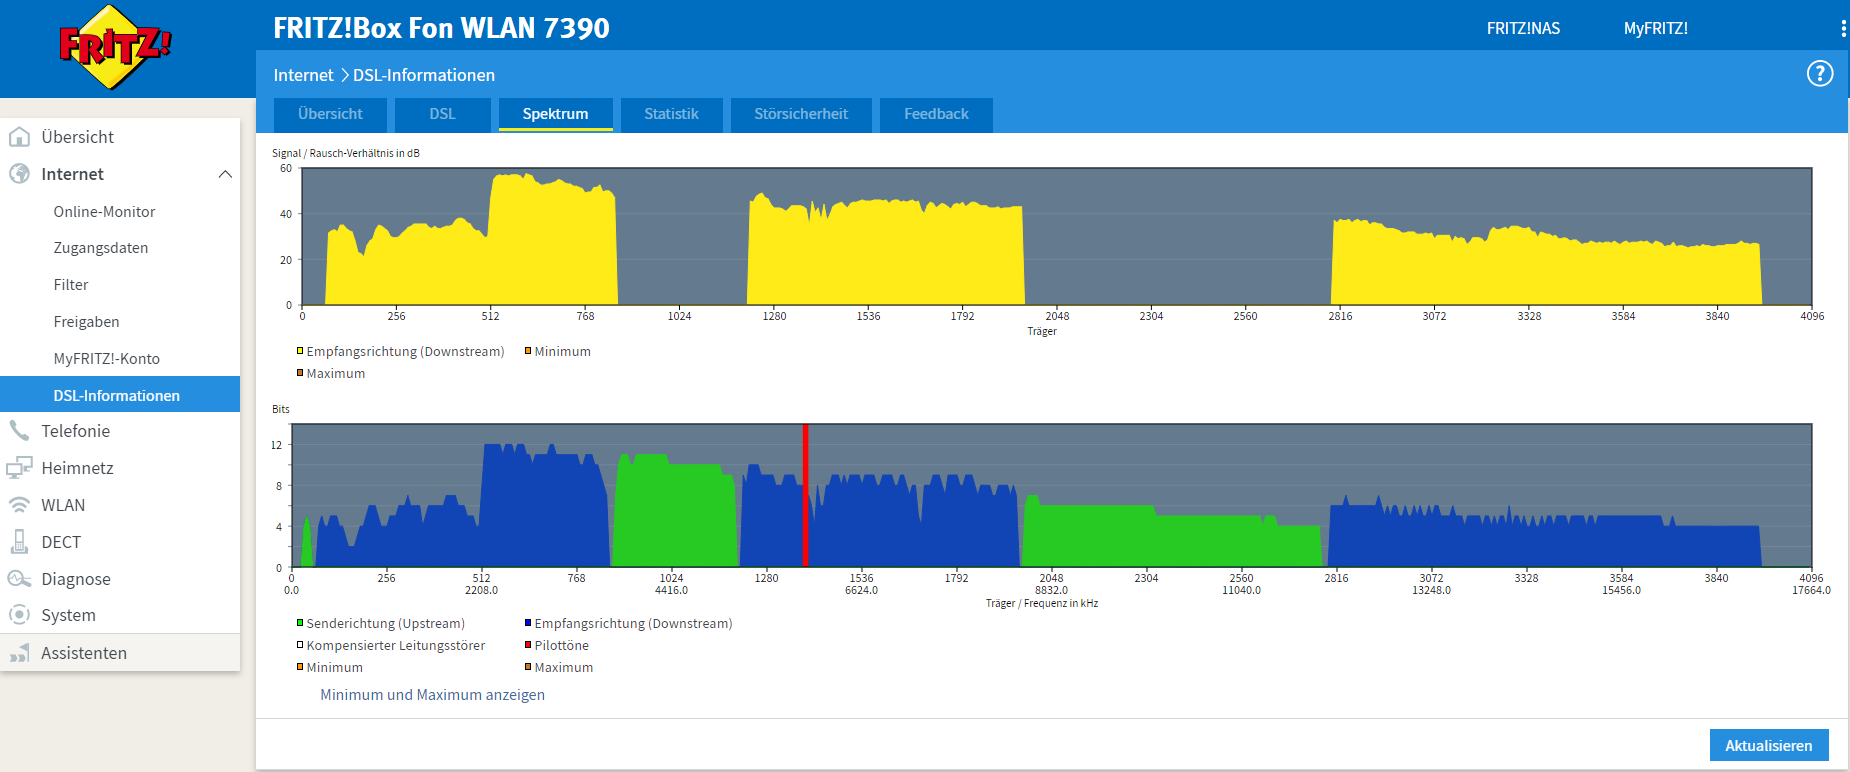Click the WLAN wifi icon
The height and width of the screenshot is (772, 1850).
coord(19,505)
